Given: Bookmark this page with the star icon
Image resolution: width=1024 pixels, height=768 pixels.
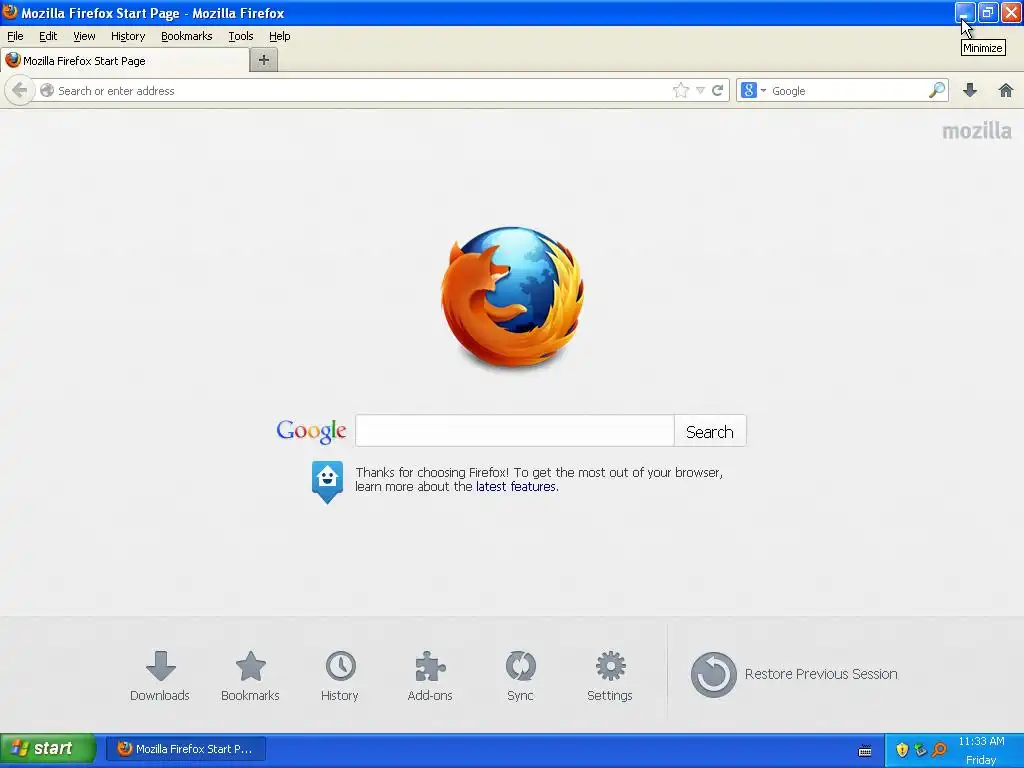Looking at the screenshot, I should tap(680, 90).
